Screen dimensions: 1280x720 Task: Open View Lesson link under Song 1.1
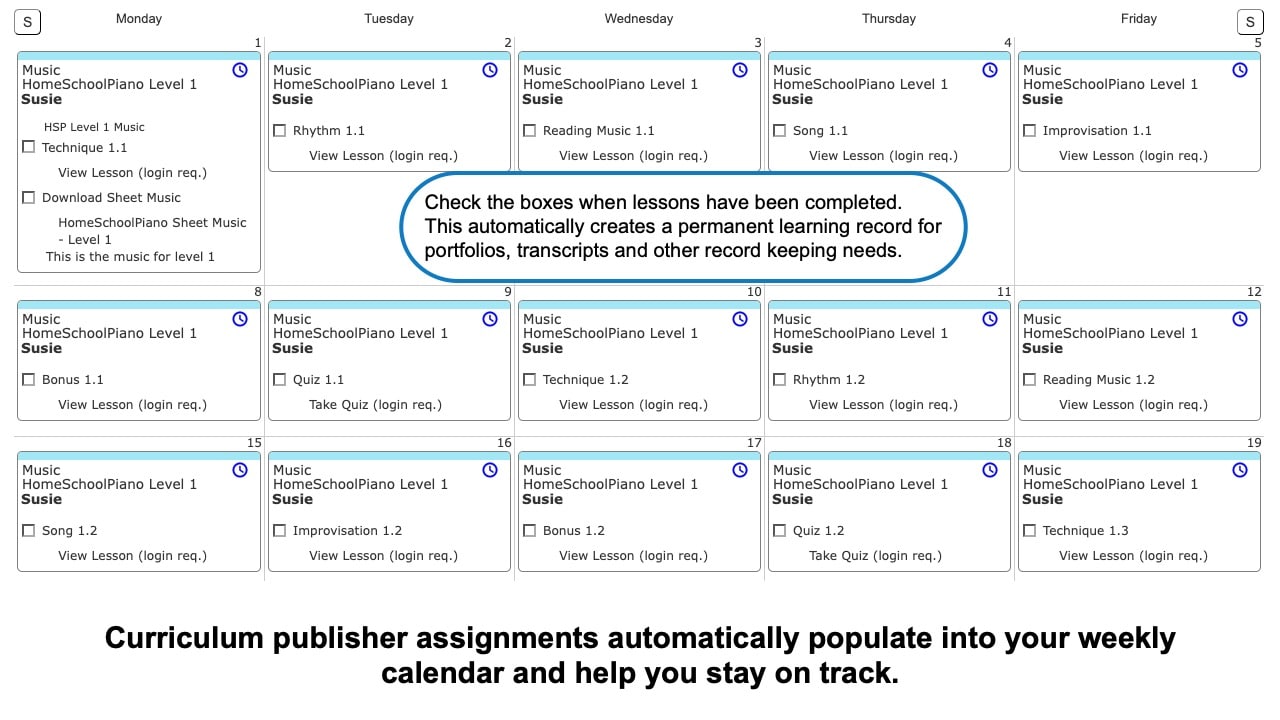coord(883,155)
